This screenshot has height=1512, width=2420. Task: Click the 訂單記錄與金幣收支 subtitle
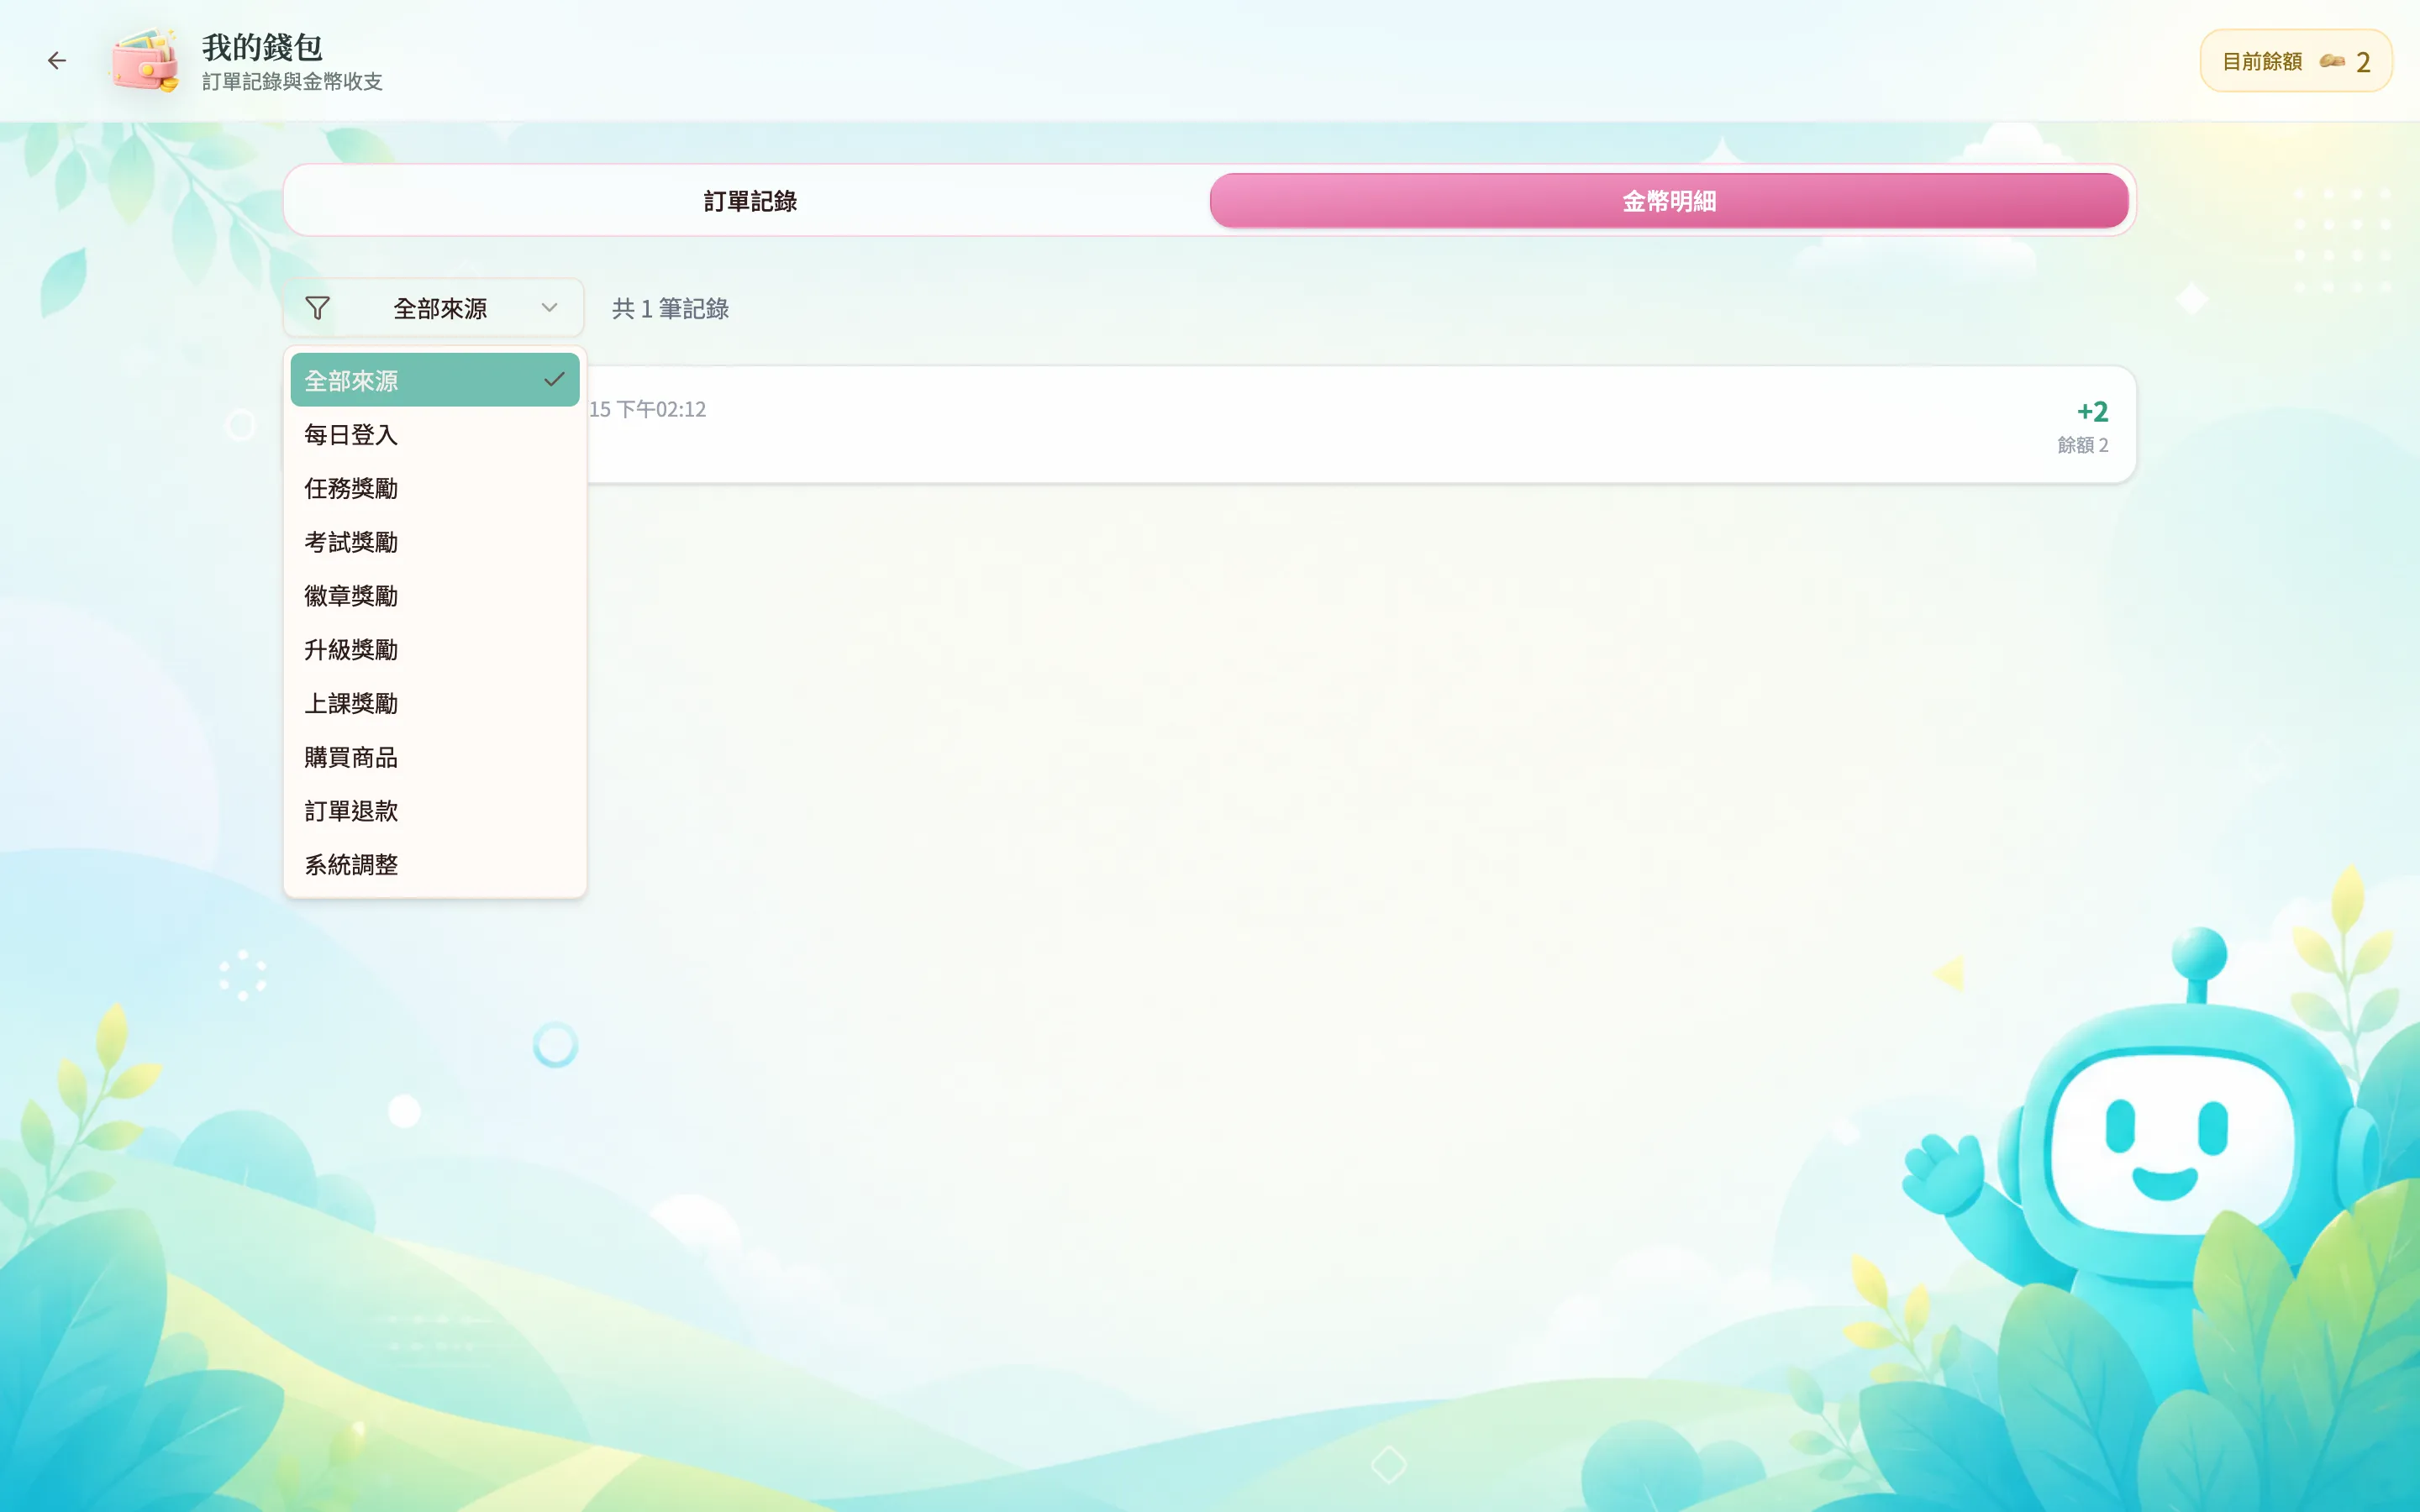[x=292, y=82]
